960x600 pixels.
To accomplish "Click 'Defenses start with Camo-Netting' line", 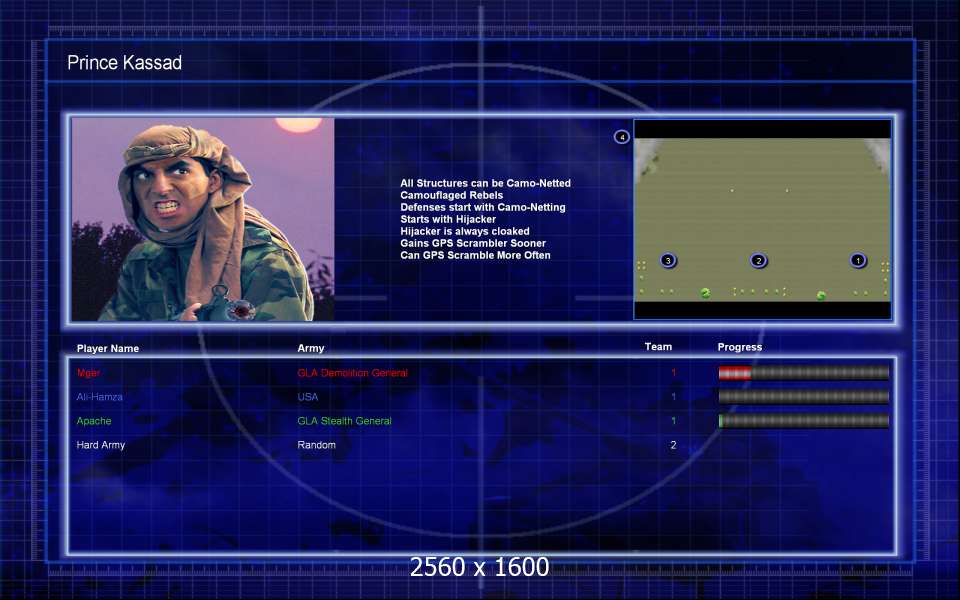I will click(x=483, y=207).
